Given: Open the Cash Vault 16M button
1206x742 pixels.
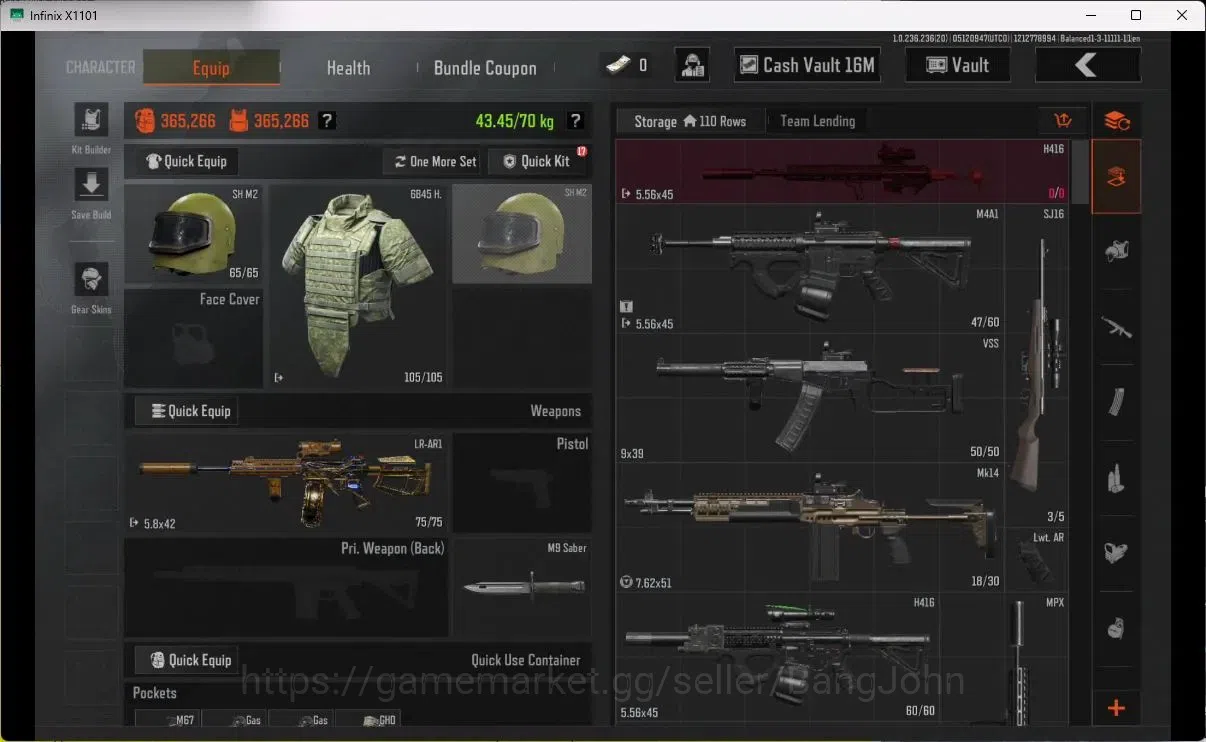Looking at the screenshot, I should click(x=806, y=65).
